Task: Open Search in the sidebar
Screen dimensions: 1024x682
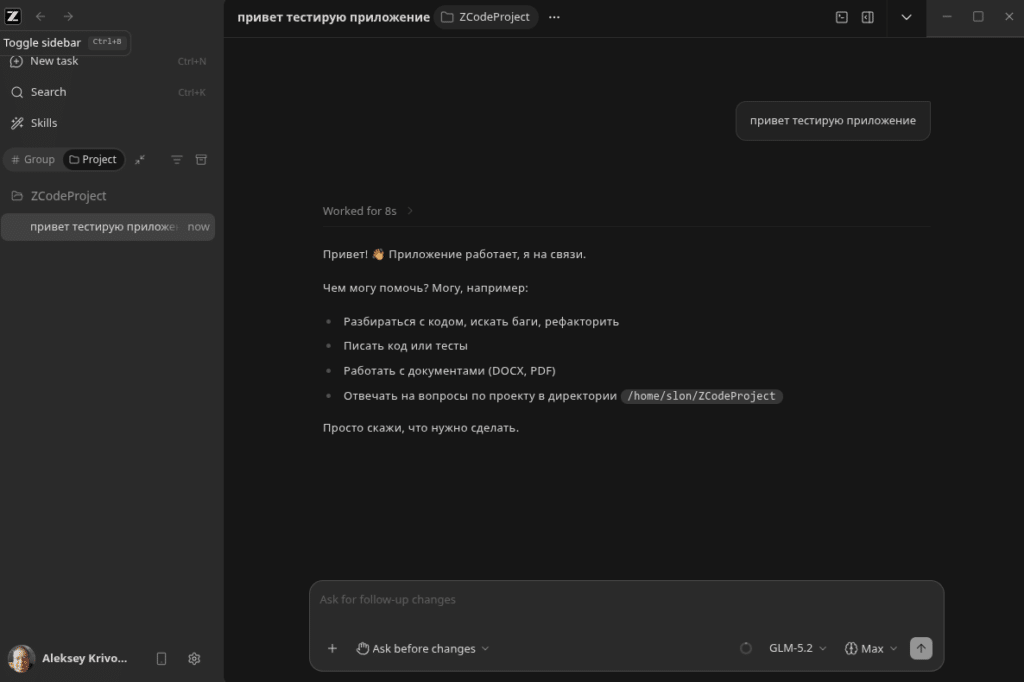Action: 108,92
